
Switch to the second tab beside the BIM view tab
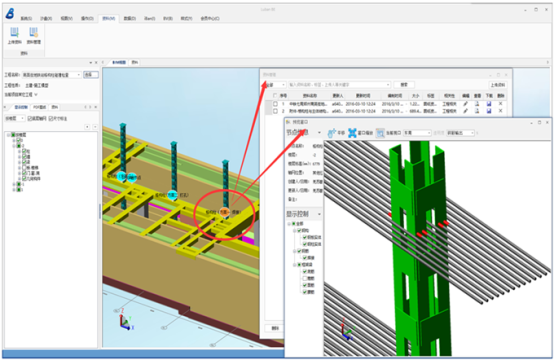pos(135,62)
